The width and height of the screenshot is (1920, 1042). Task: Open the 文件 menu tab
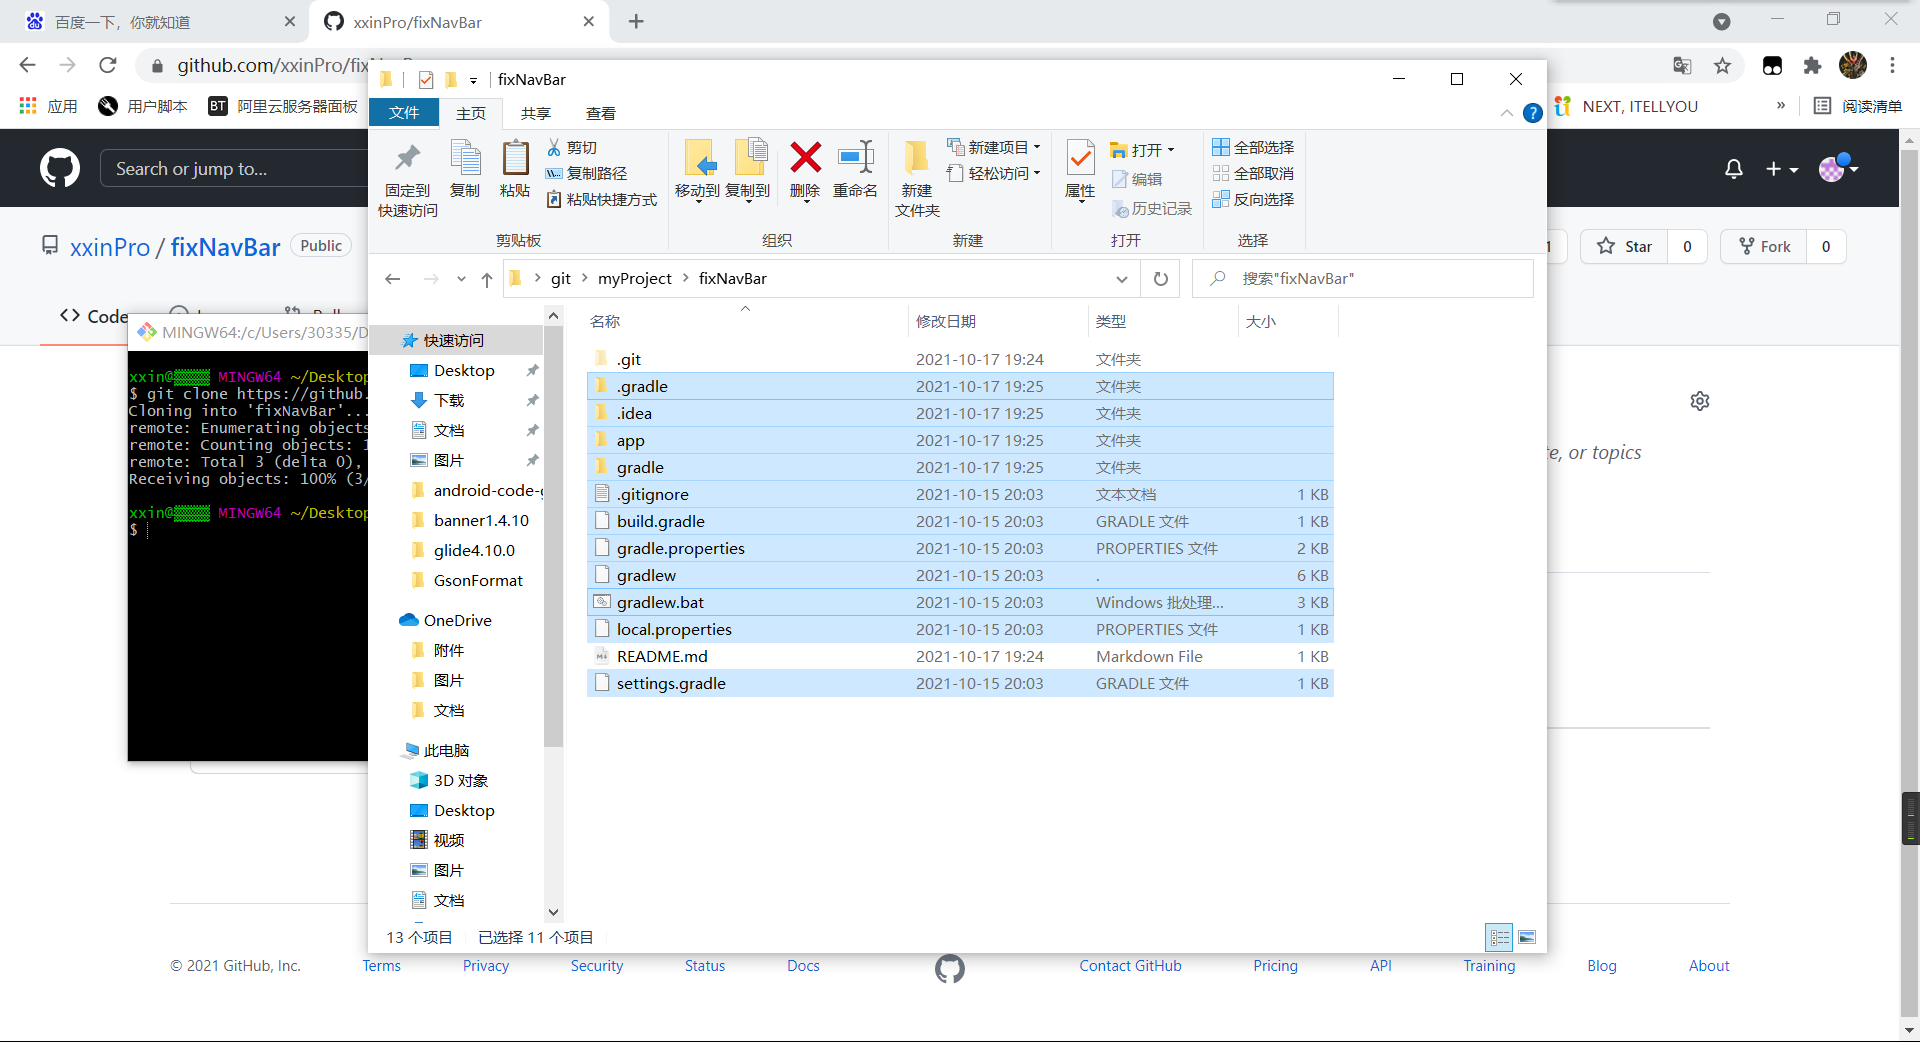[404, 113]
